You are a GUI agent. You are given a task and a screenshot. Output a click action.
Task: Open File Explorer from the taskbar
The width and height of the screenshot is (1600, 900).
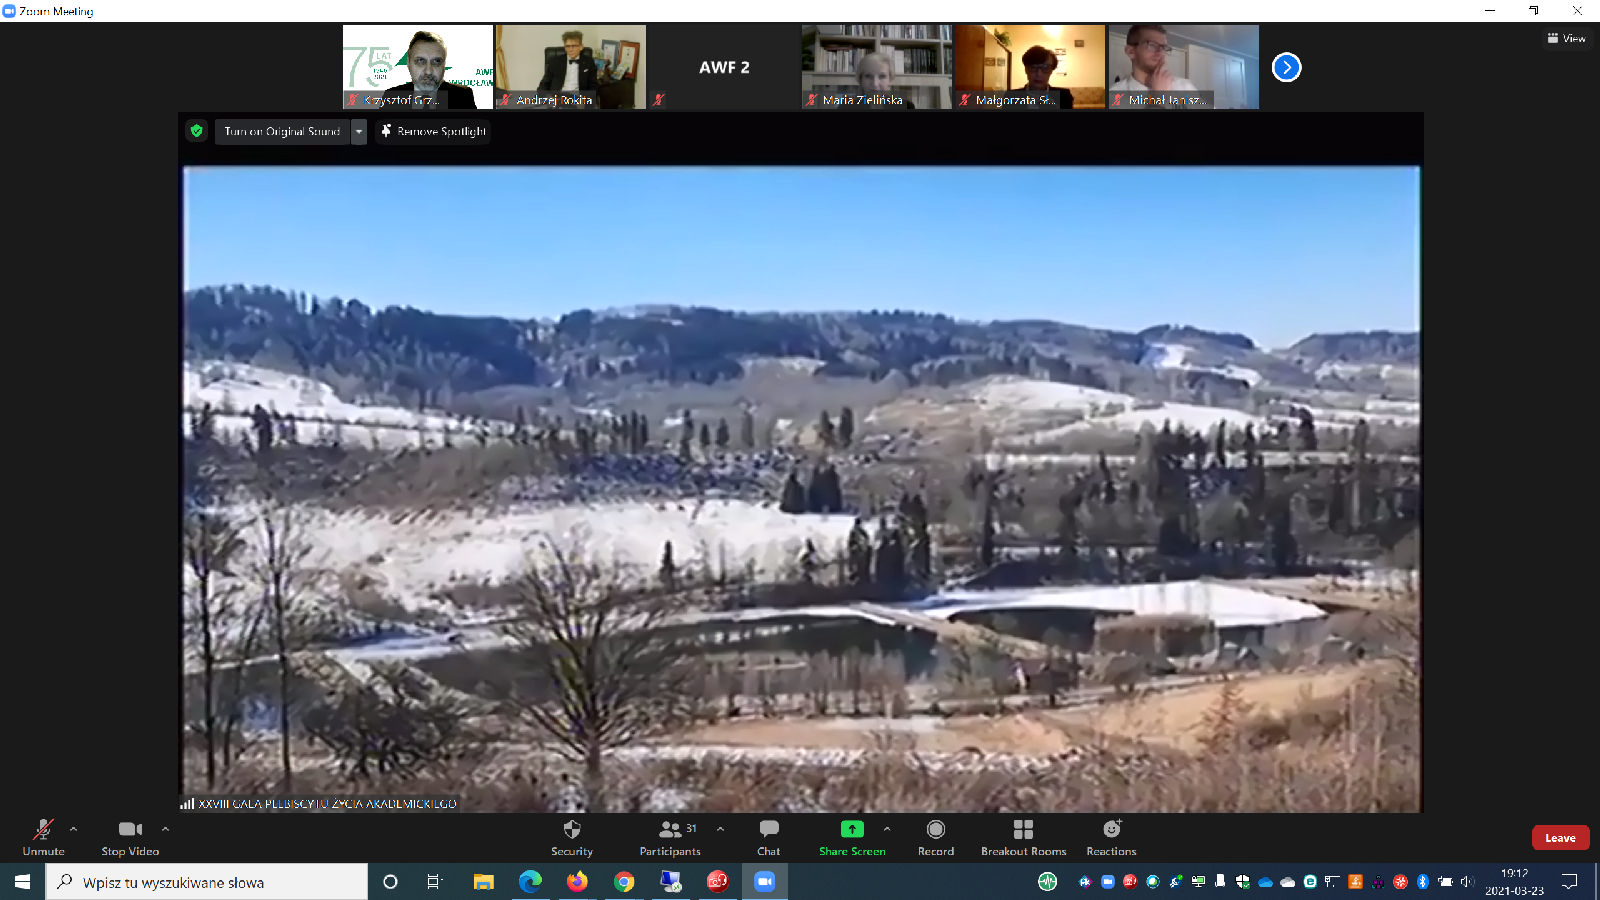[x=484, y=882]
